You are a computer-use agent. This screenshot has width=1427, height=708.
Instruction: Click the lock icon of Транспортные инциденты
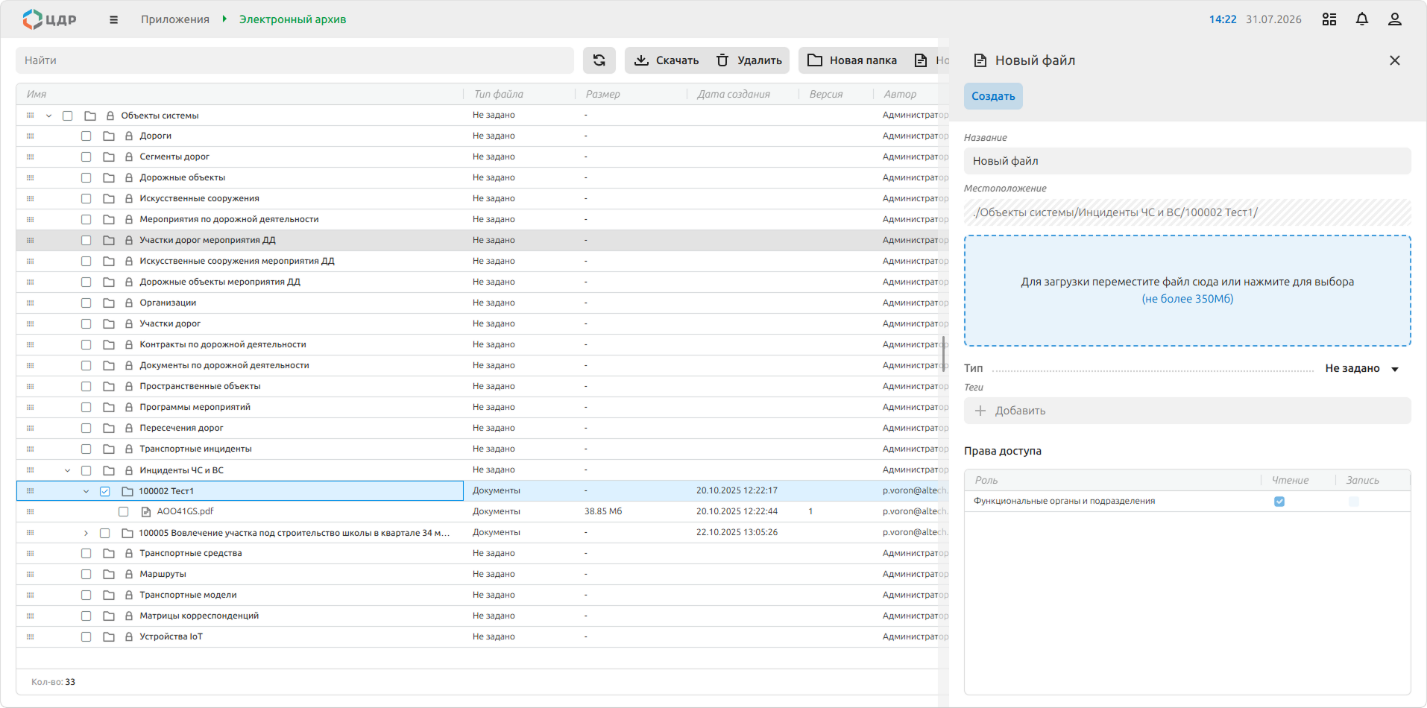click(x=129, y=449)
